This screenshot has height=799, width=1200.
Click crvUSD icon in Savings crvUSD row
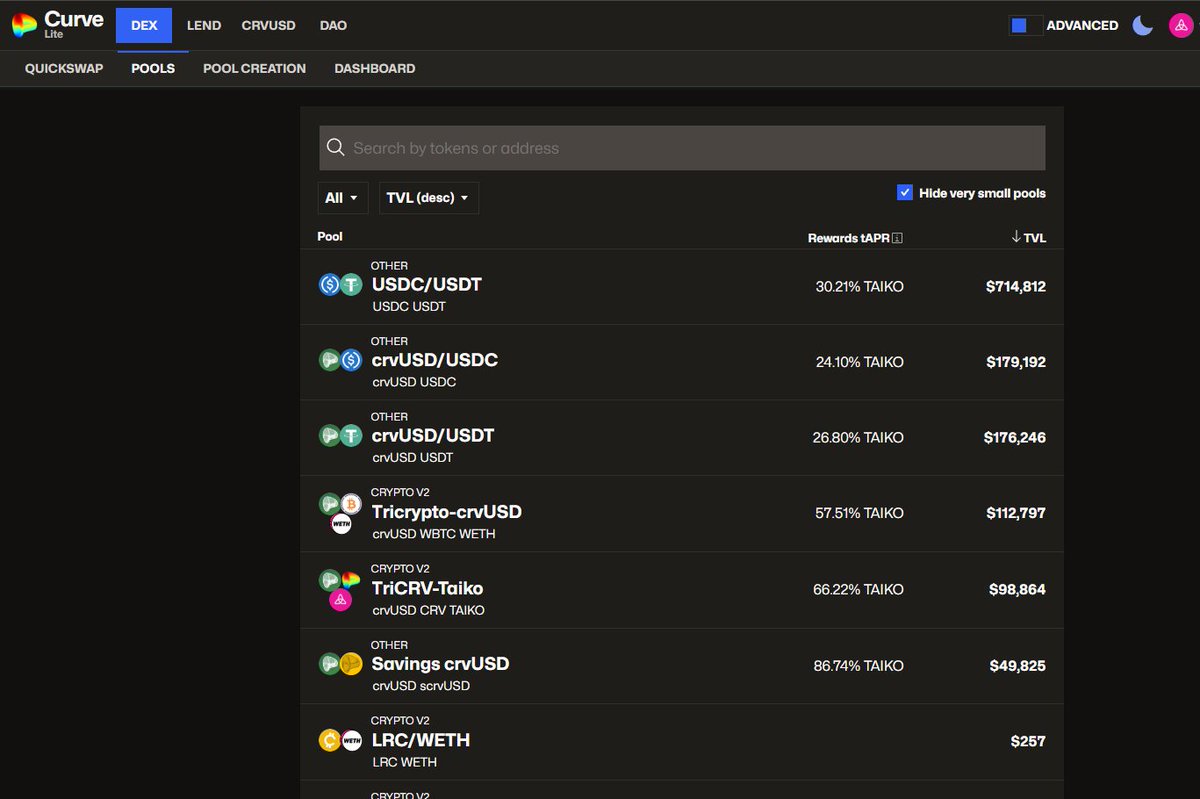click(x=330, y=664)
